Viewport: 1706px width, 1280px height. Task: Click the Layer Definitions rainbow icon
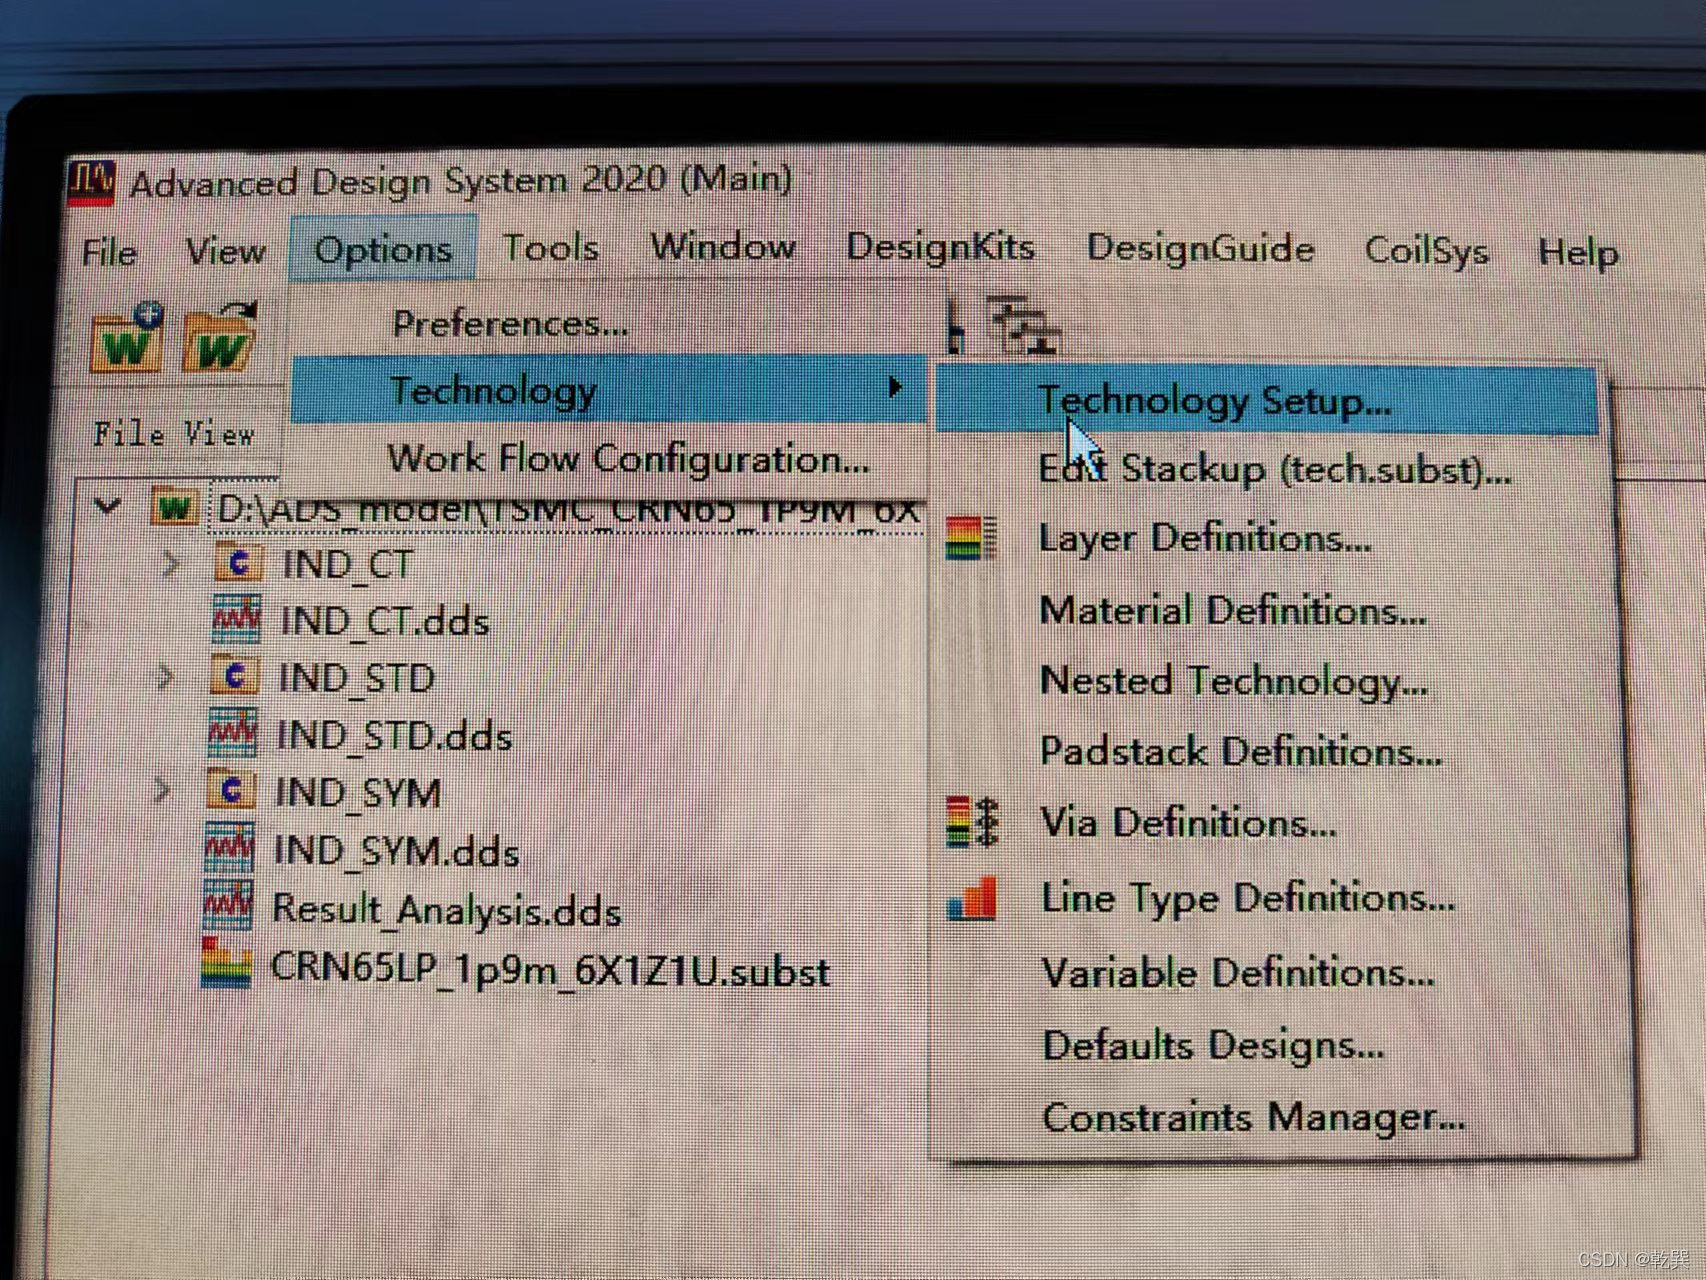click(968, 537)
